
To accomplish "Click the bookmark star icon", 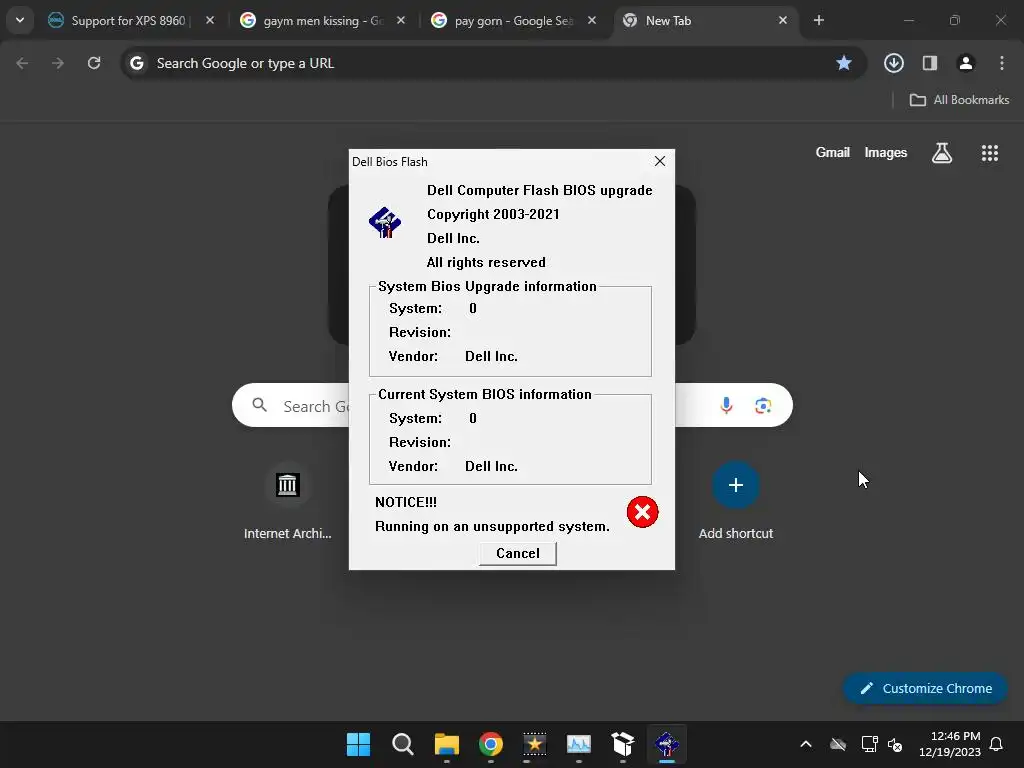I will click(x=844, y=63).
